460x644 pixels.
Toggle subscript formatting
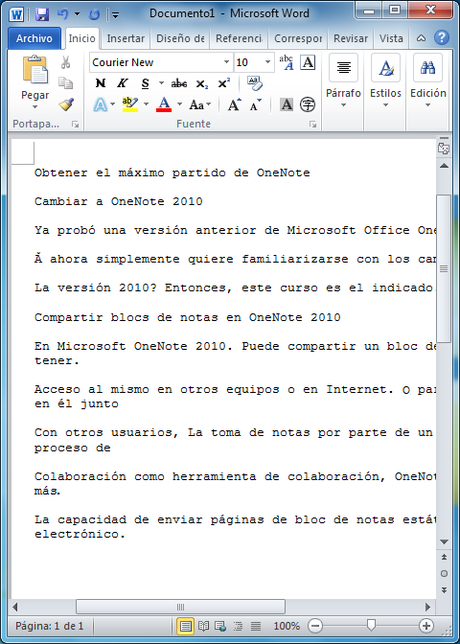tap(201, 83)
